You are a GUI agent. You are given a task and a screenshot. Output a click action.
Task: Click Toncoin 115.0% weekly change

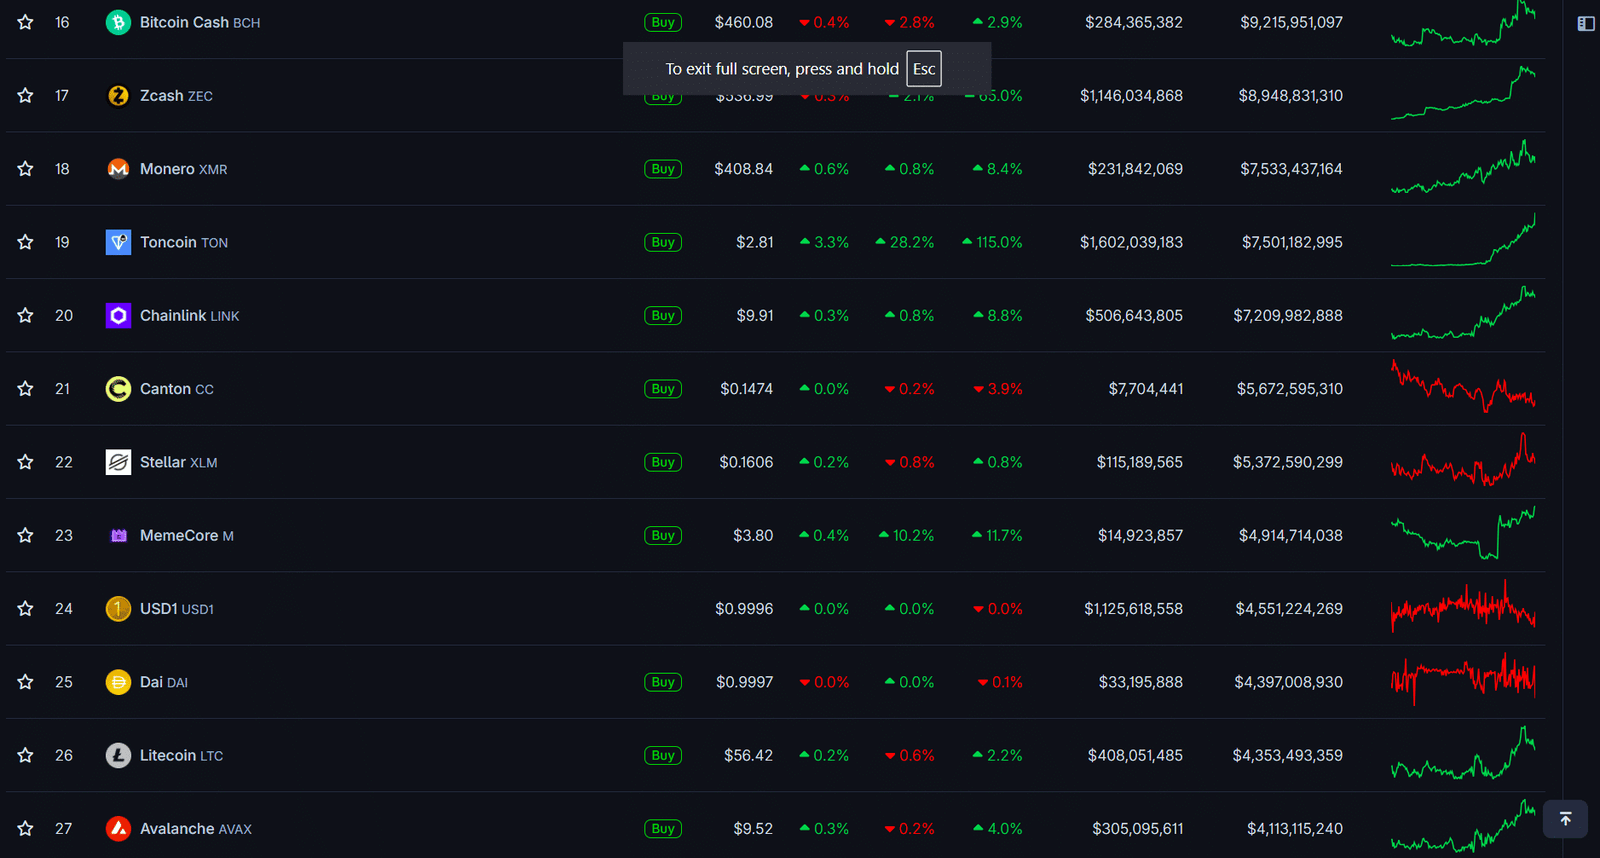tap(992, 242)
